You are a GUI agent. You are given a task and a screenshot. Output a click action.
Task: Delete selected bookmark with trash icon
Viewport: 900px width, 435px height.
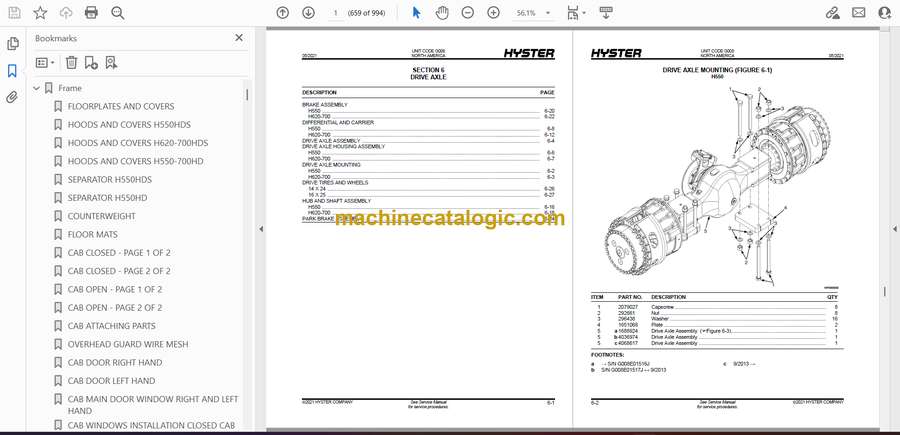(x=71, y=63)
